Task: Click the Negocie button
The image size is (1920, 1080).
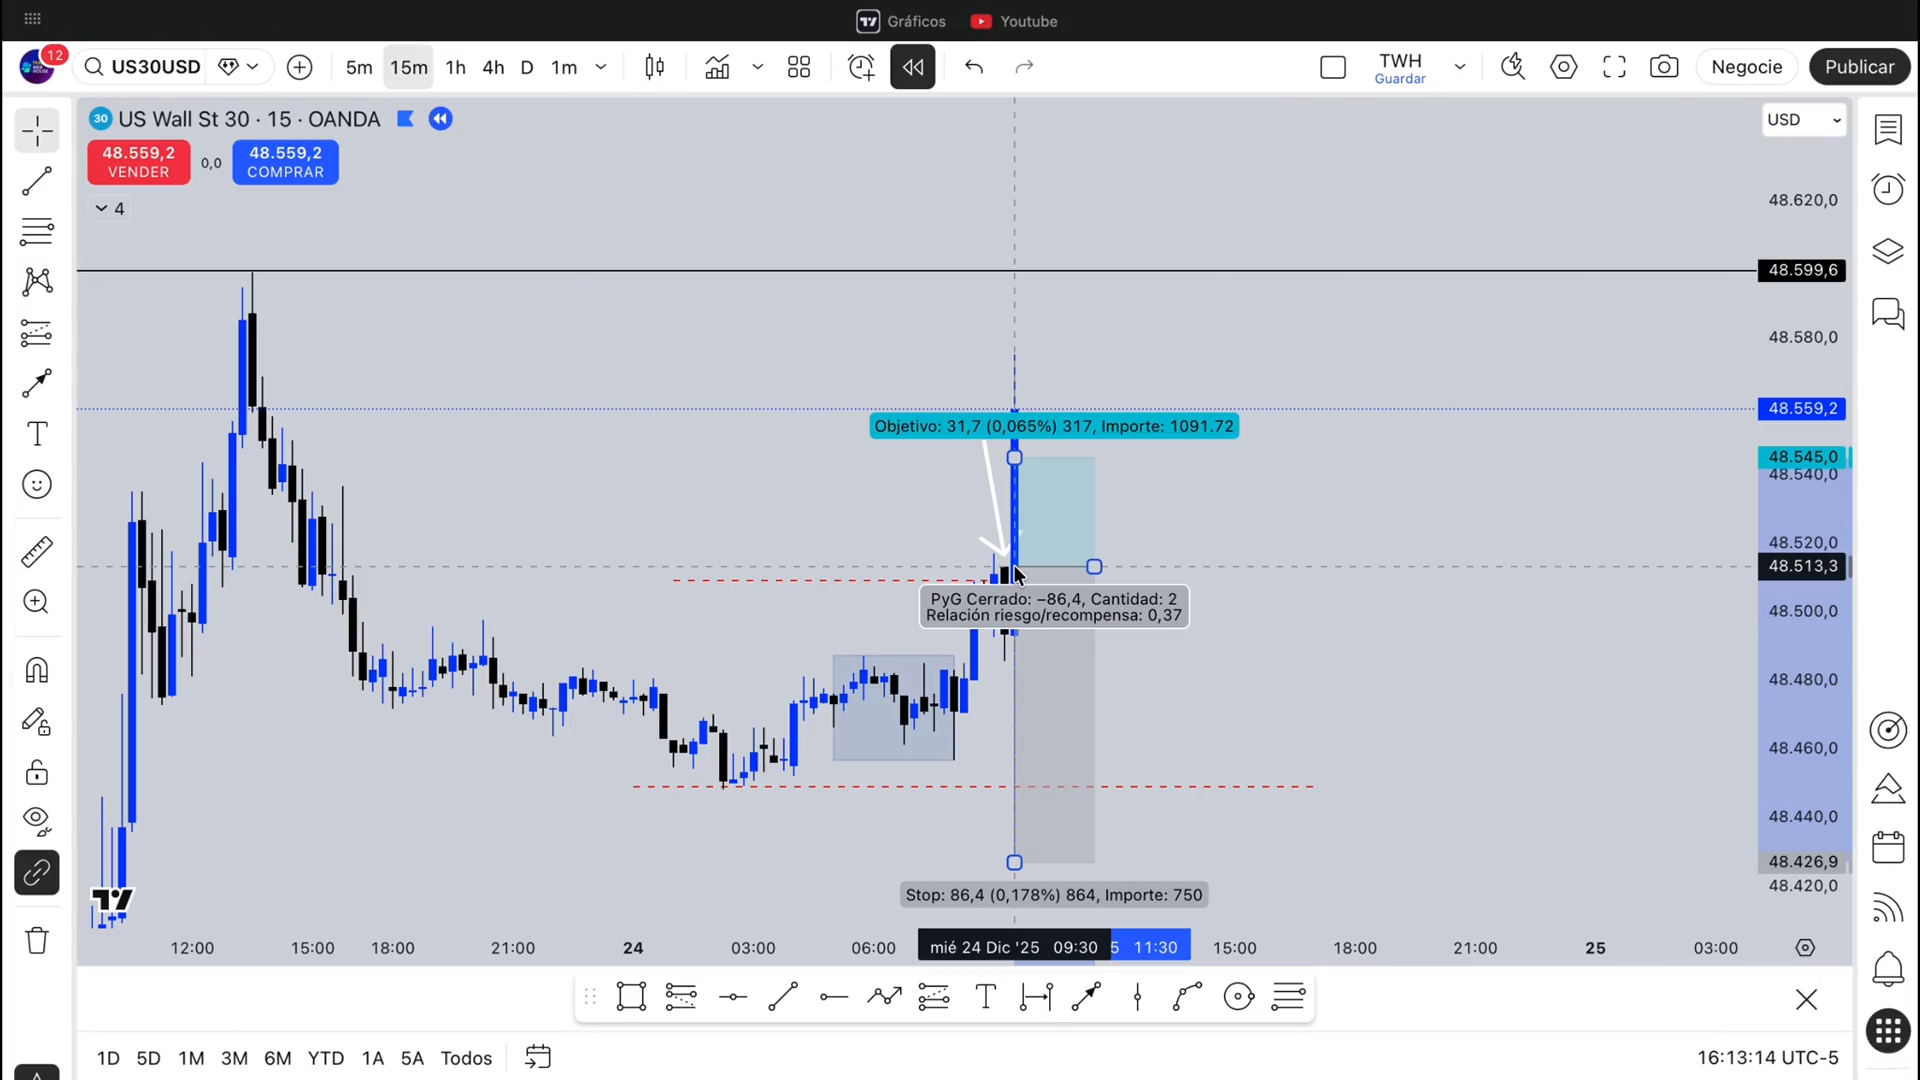Action: click(x=1747, y=67)
